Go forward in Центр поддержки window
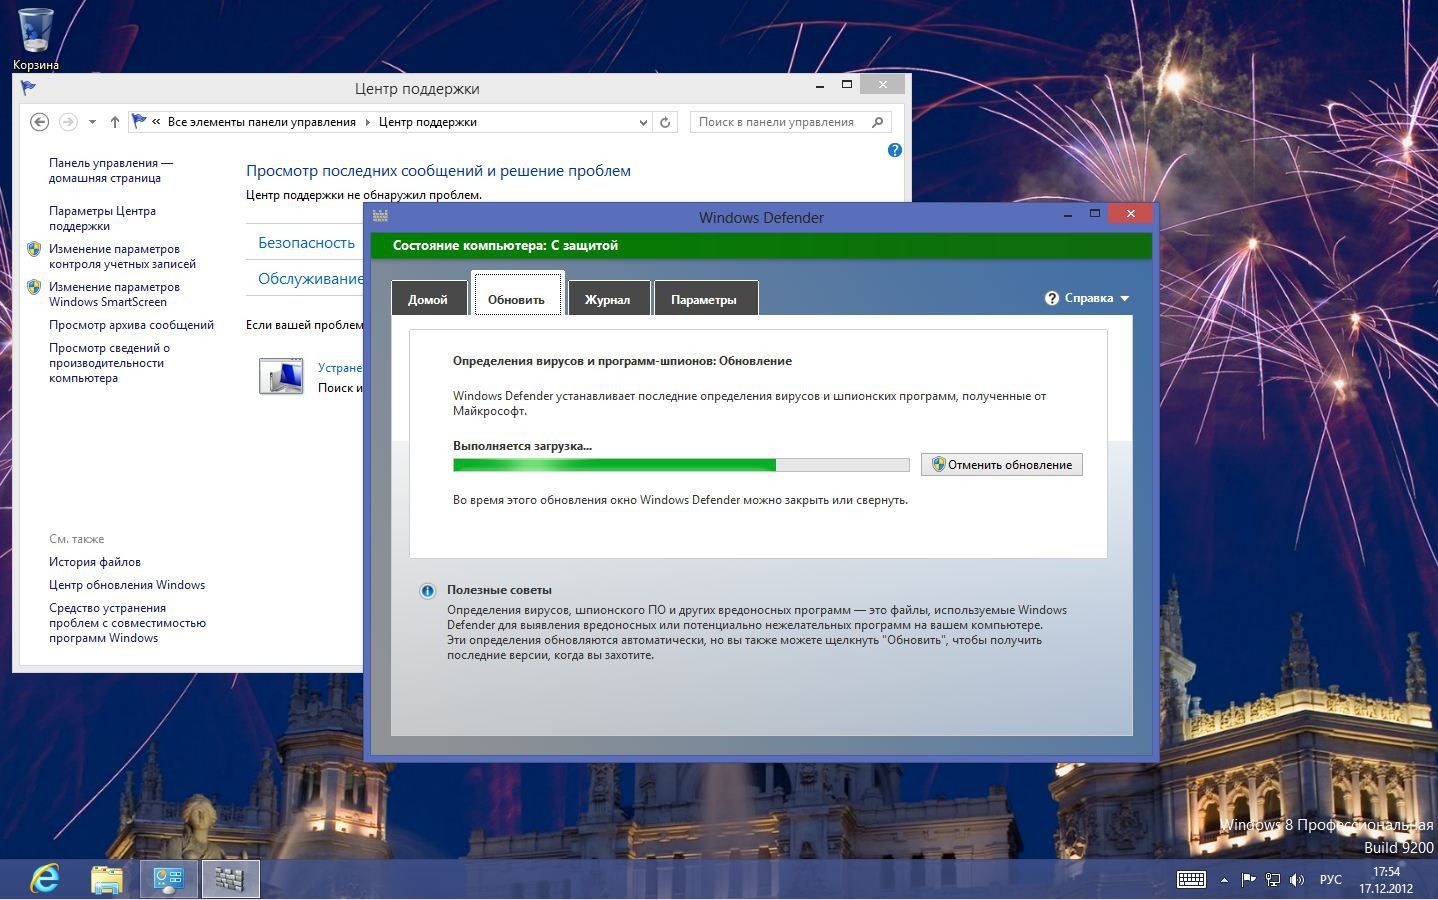 68,122
